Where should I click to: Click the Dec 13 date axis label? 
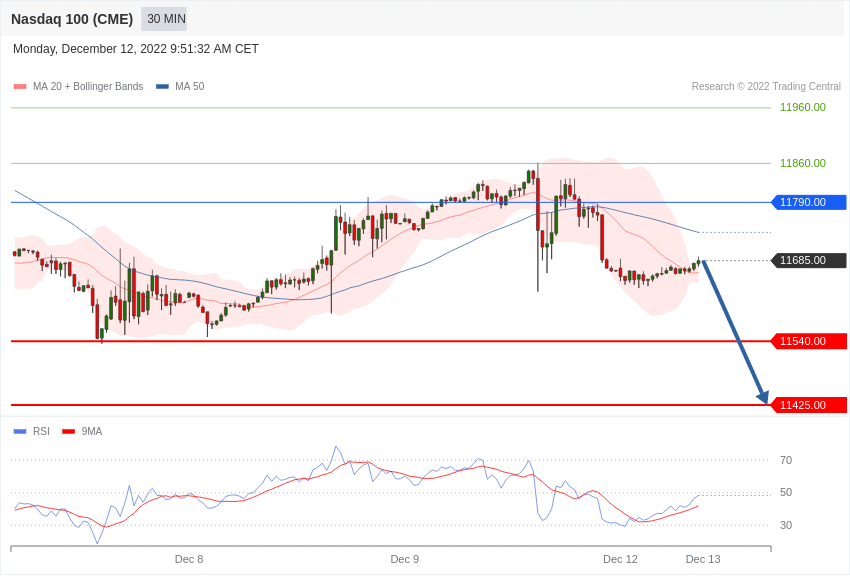coord(703,559)
